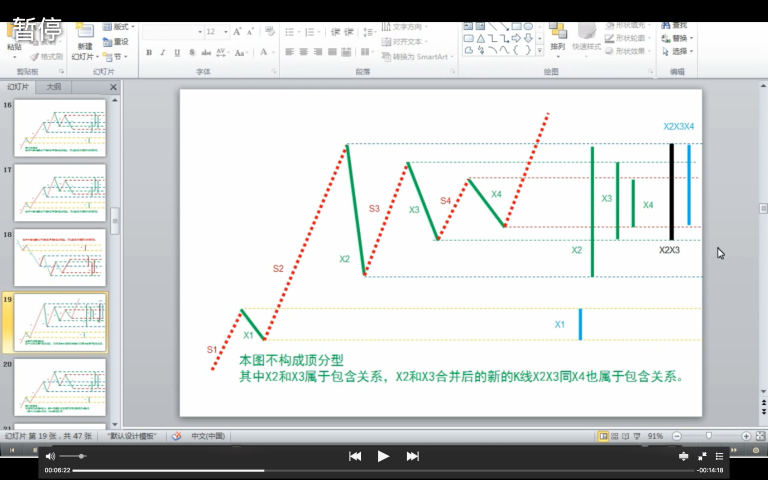Toggle normal view in status bar

(x=603, y=437)
